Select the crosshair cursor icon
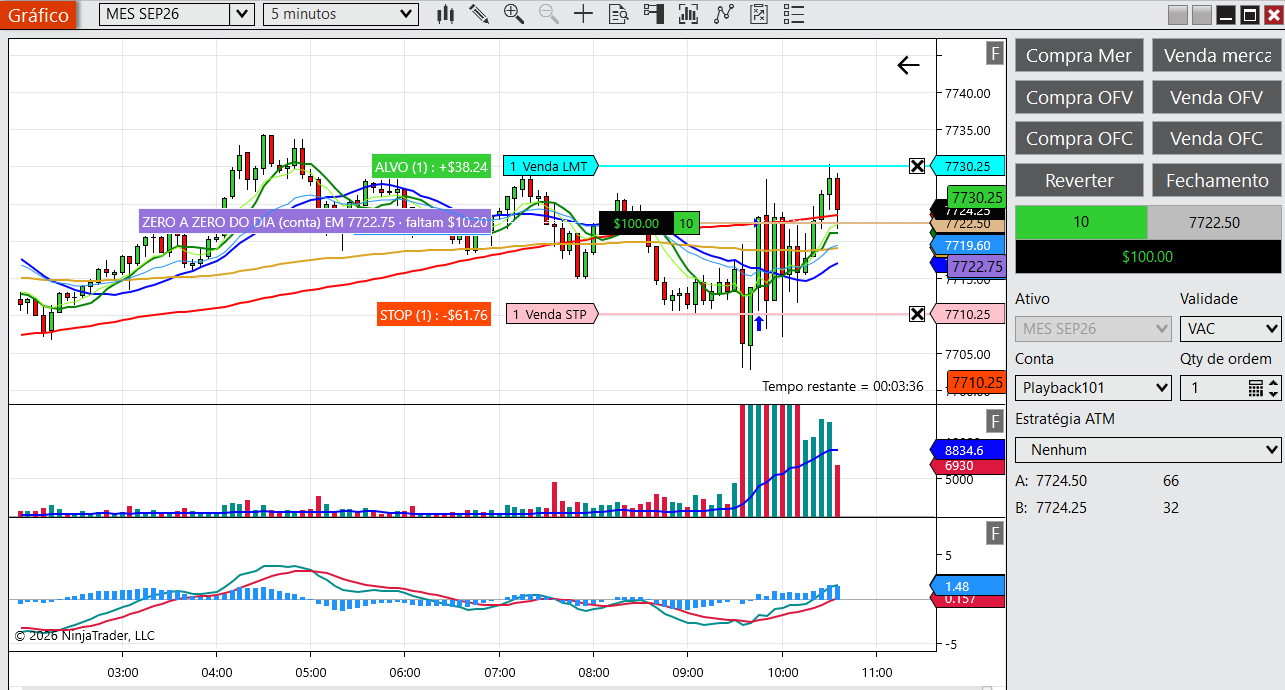The width and height of the screenshot is (1285, 690). click(583, 14)
